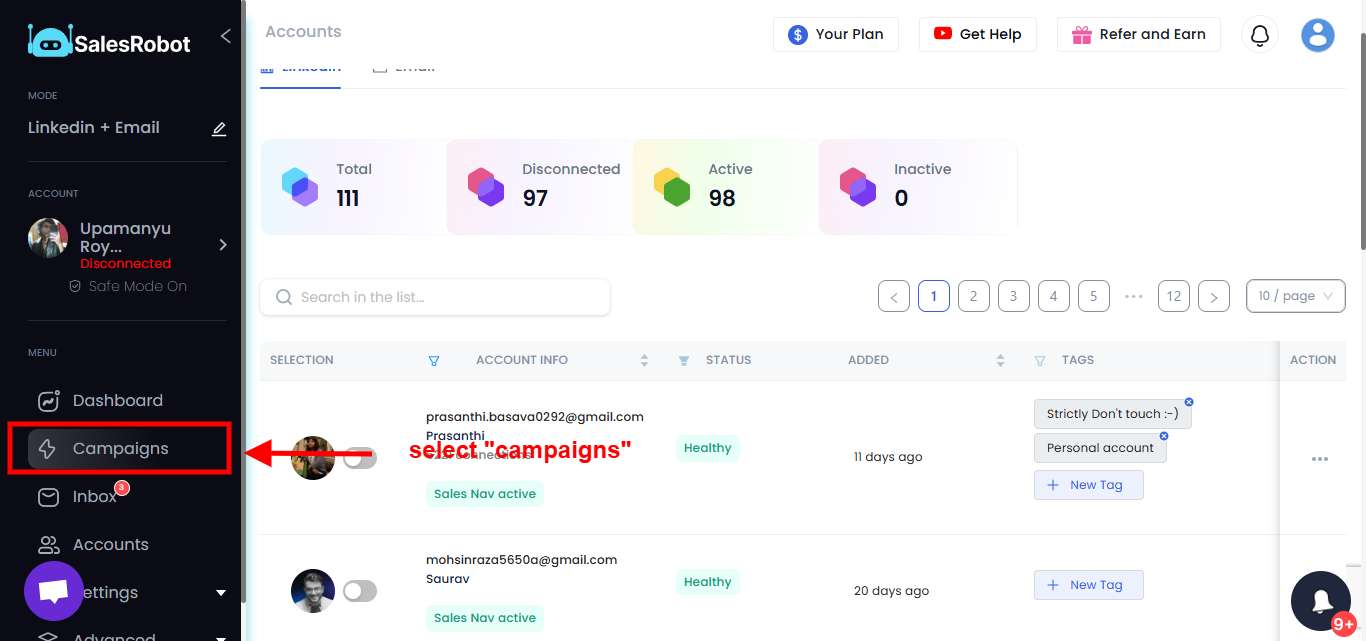Click the Healthy status for Prasanthi
The image size is (1366, 641).
pyautogui.click(x=708, y=448)
